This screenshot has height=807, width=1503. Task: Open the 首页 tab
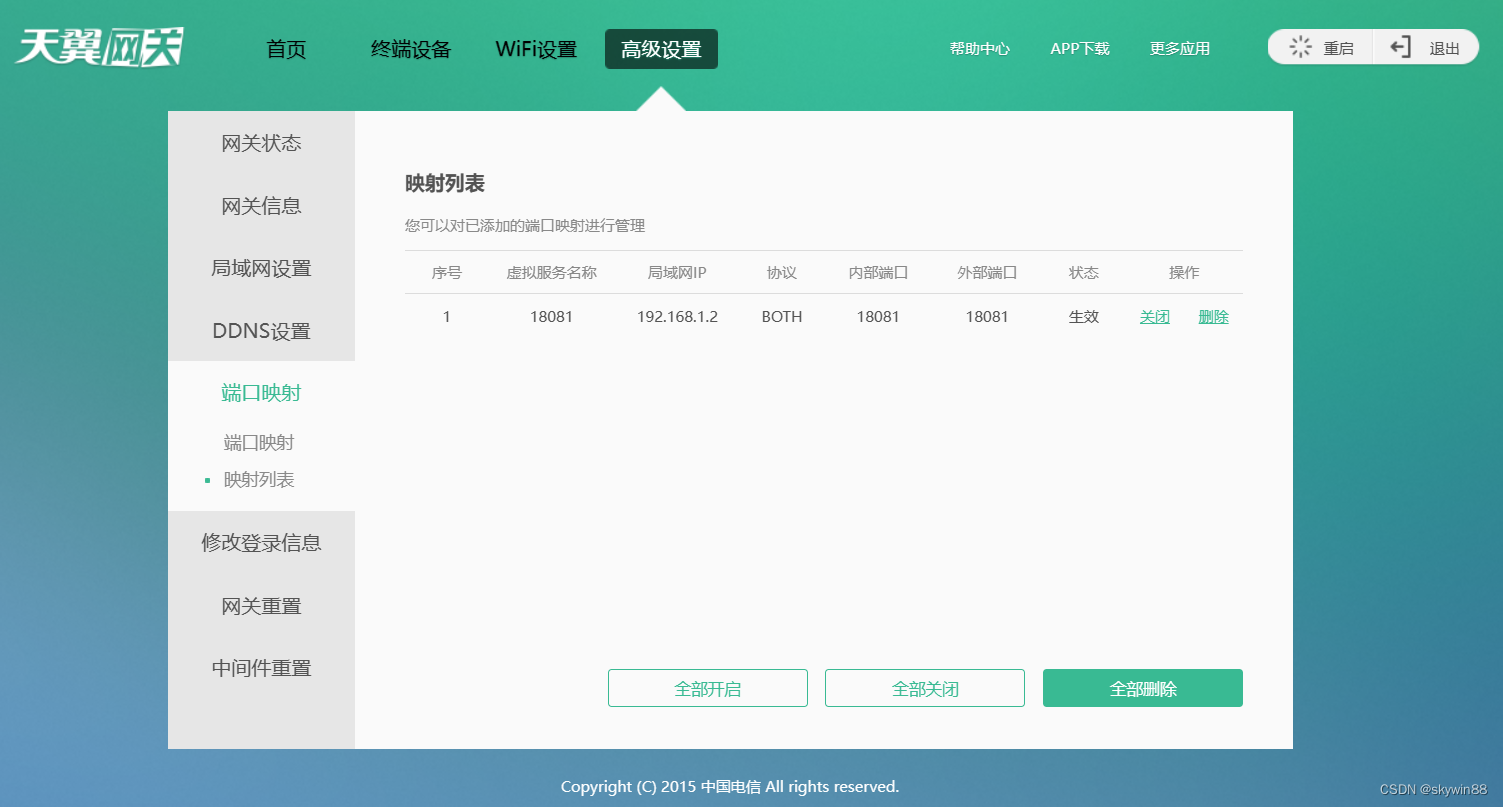click(x=286, y=49)
